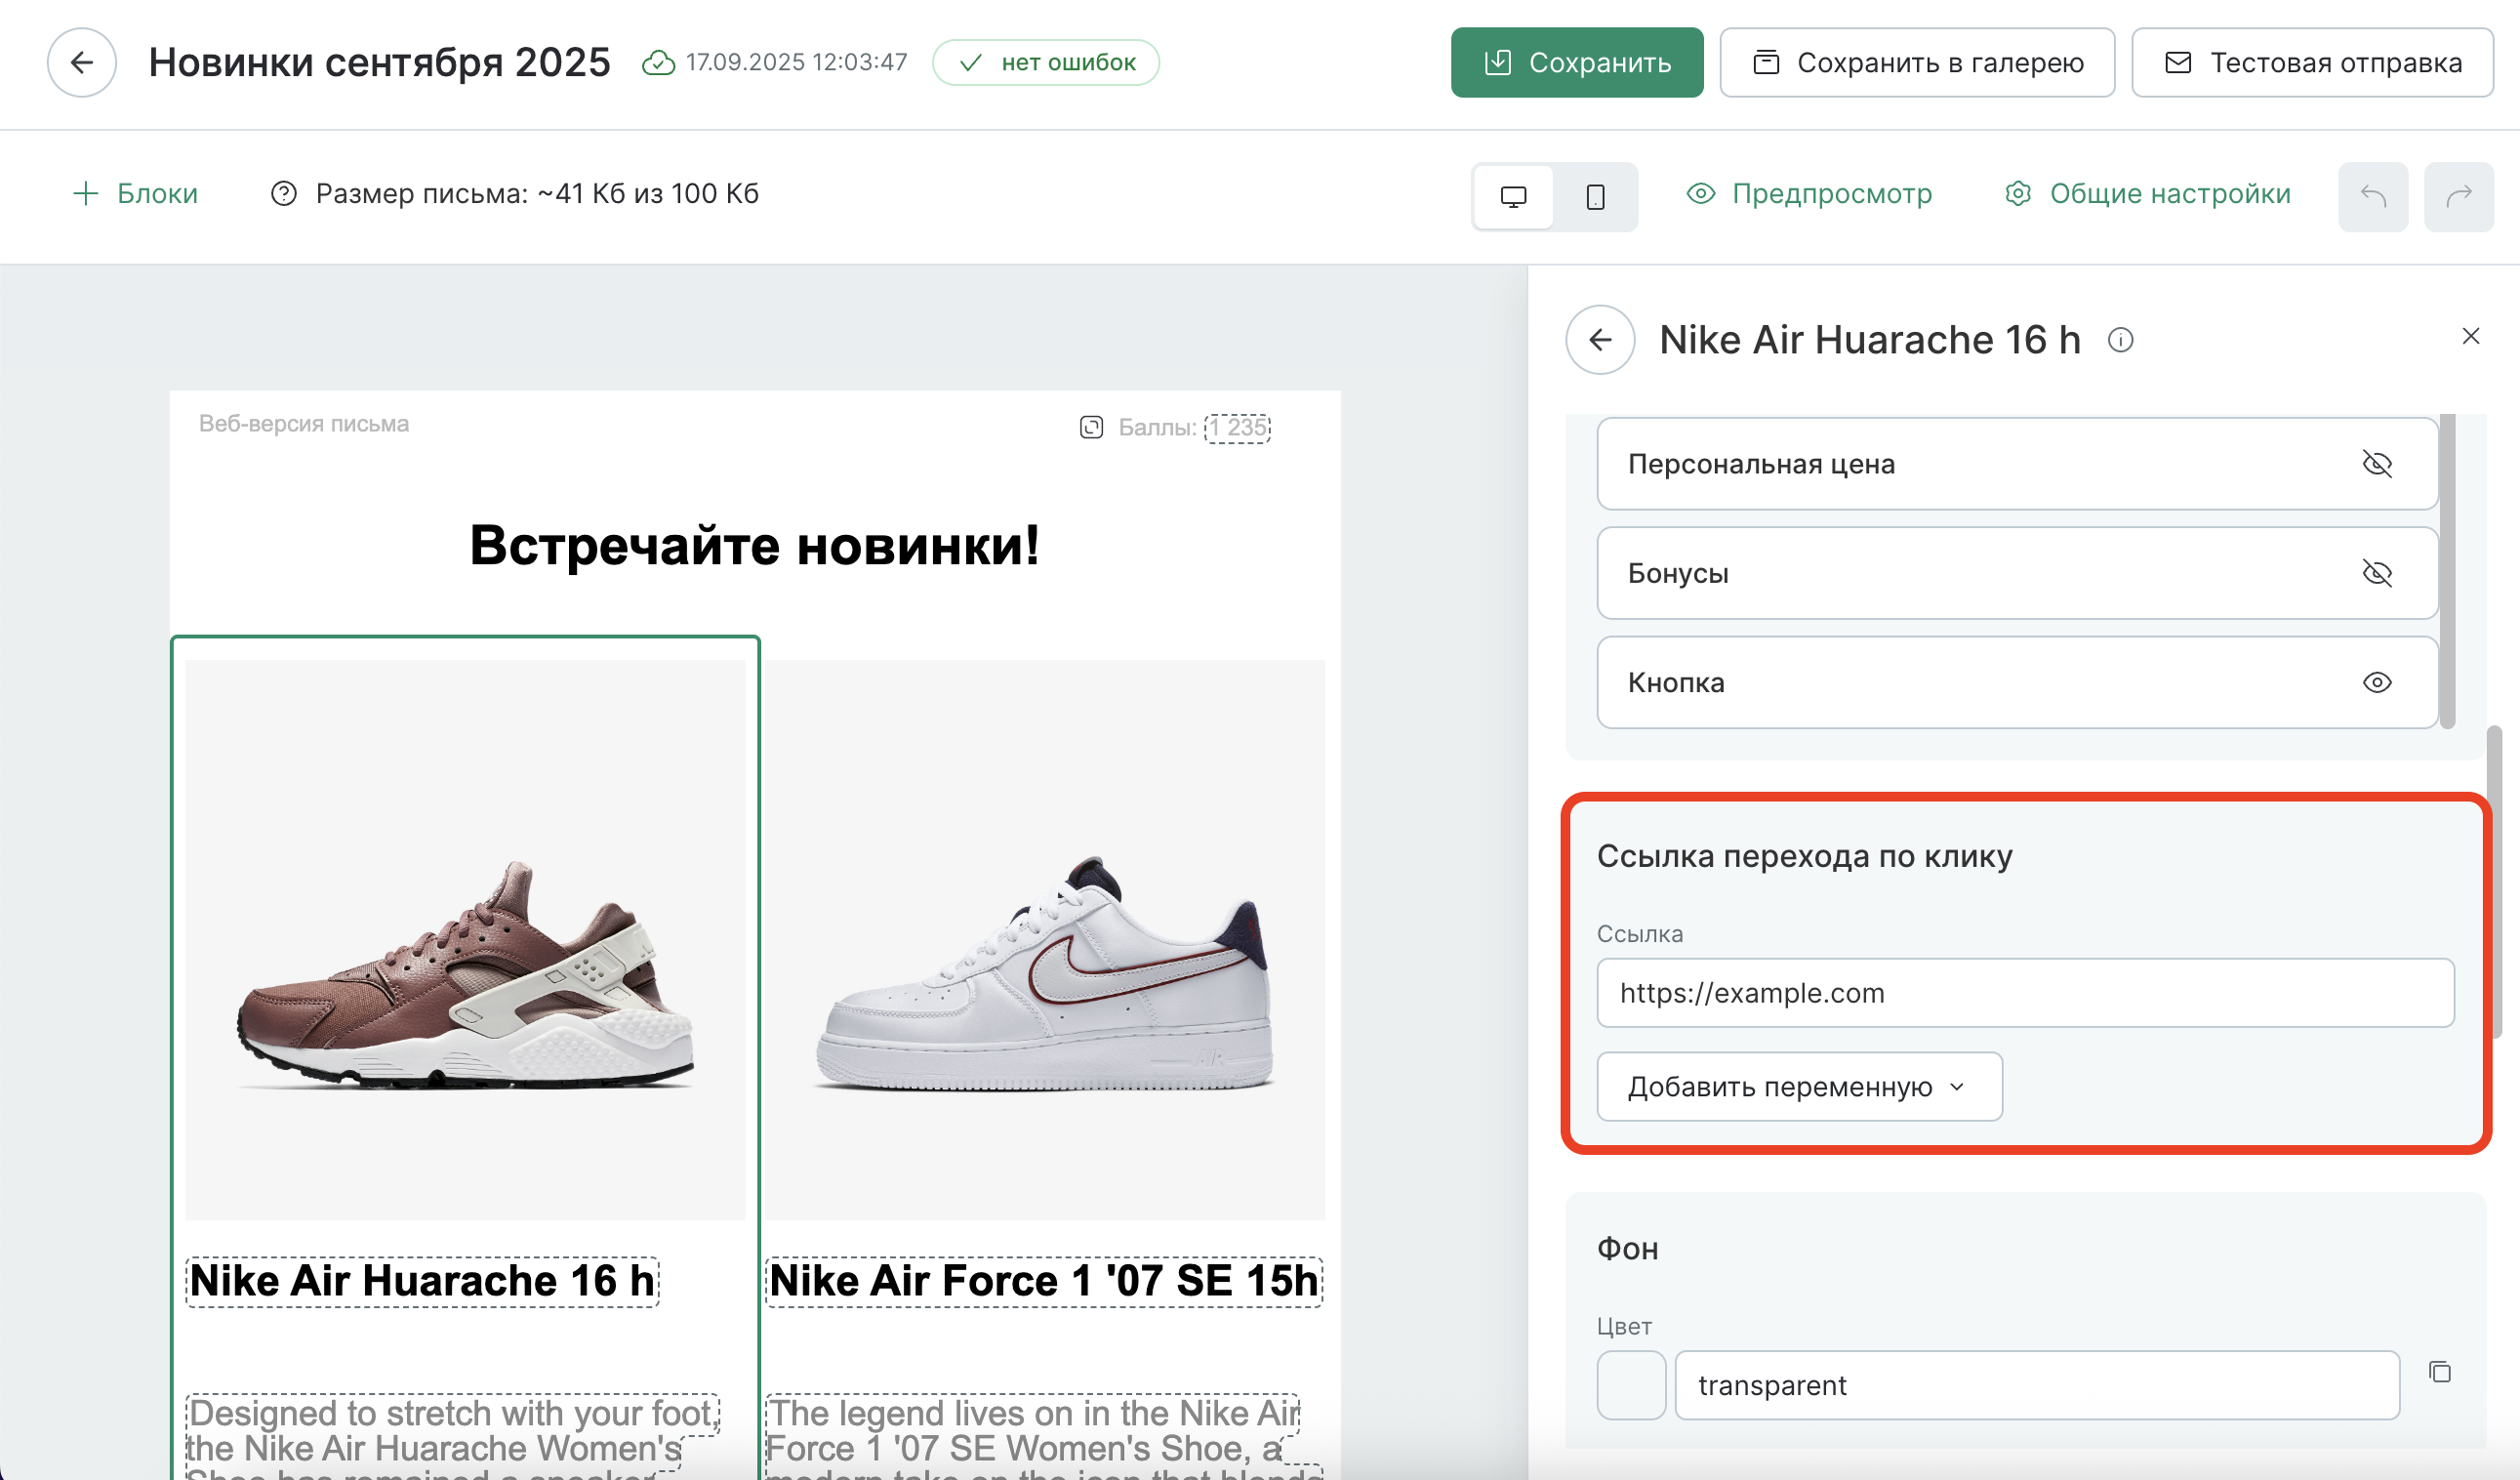Copy background color with the copy icon
This screenshot has width=2520, height=1480.
coord(2440,1372)
